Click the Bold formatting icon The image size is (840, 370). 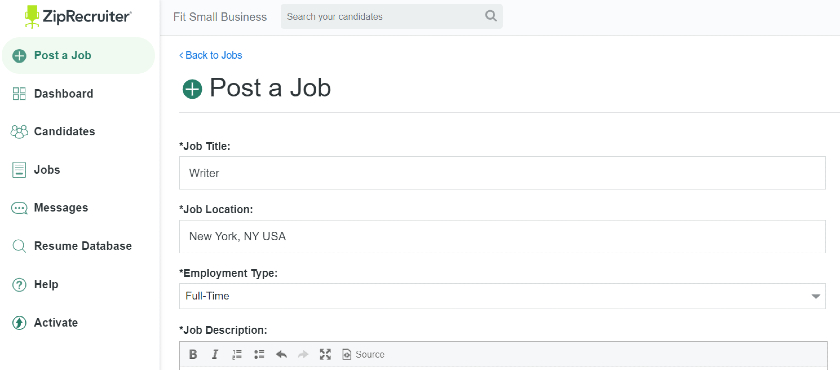(193, 354)
